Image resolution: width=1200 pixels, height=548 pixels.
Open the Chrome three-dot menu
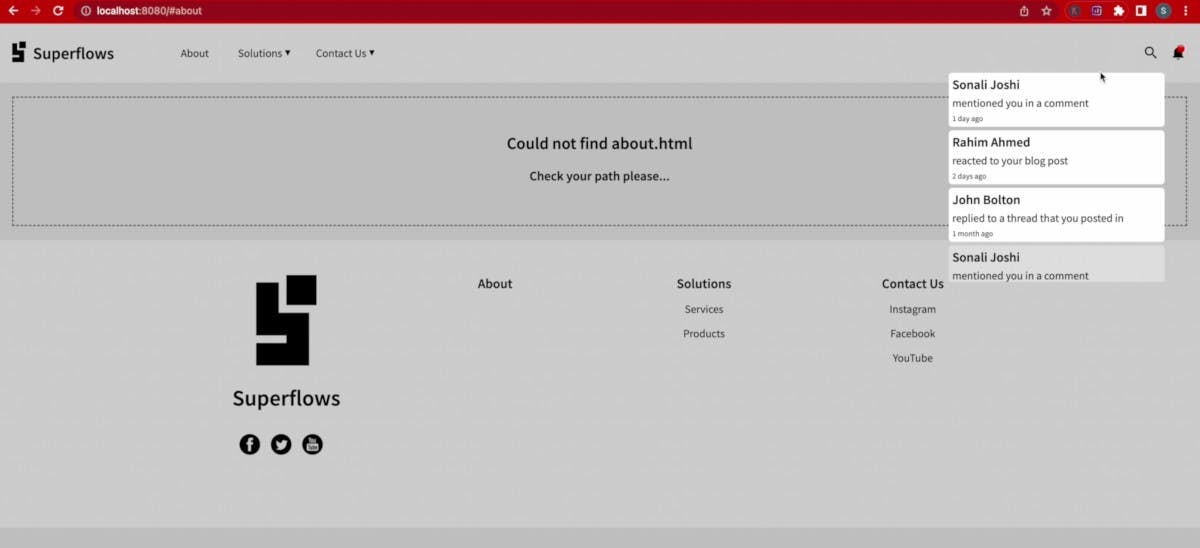(x=1186, y=11)
